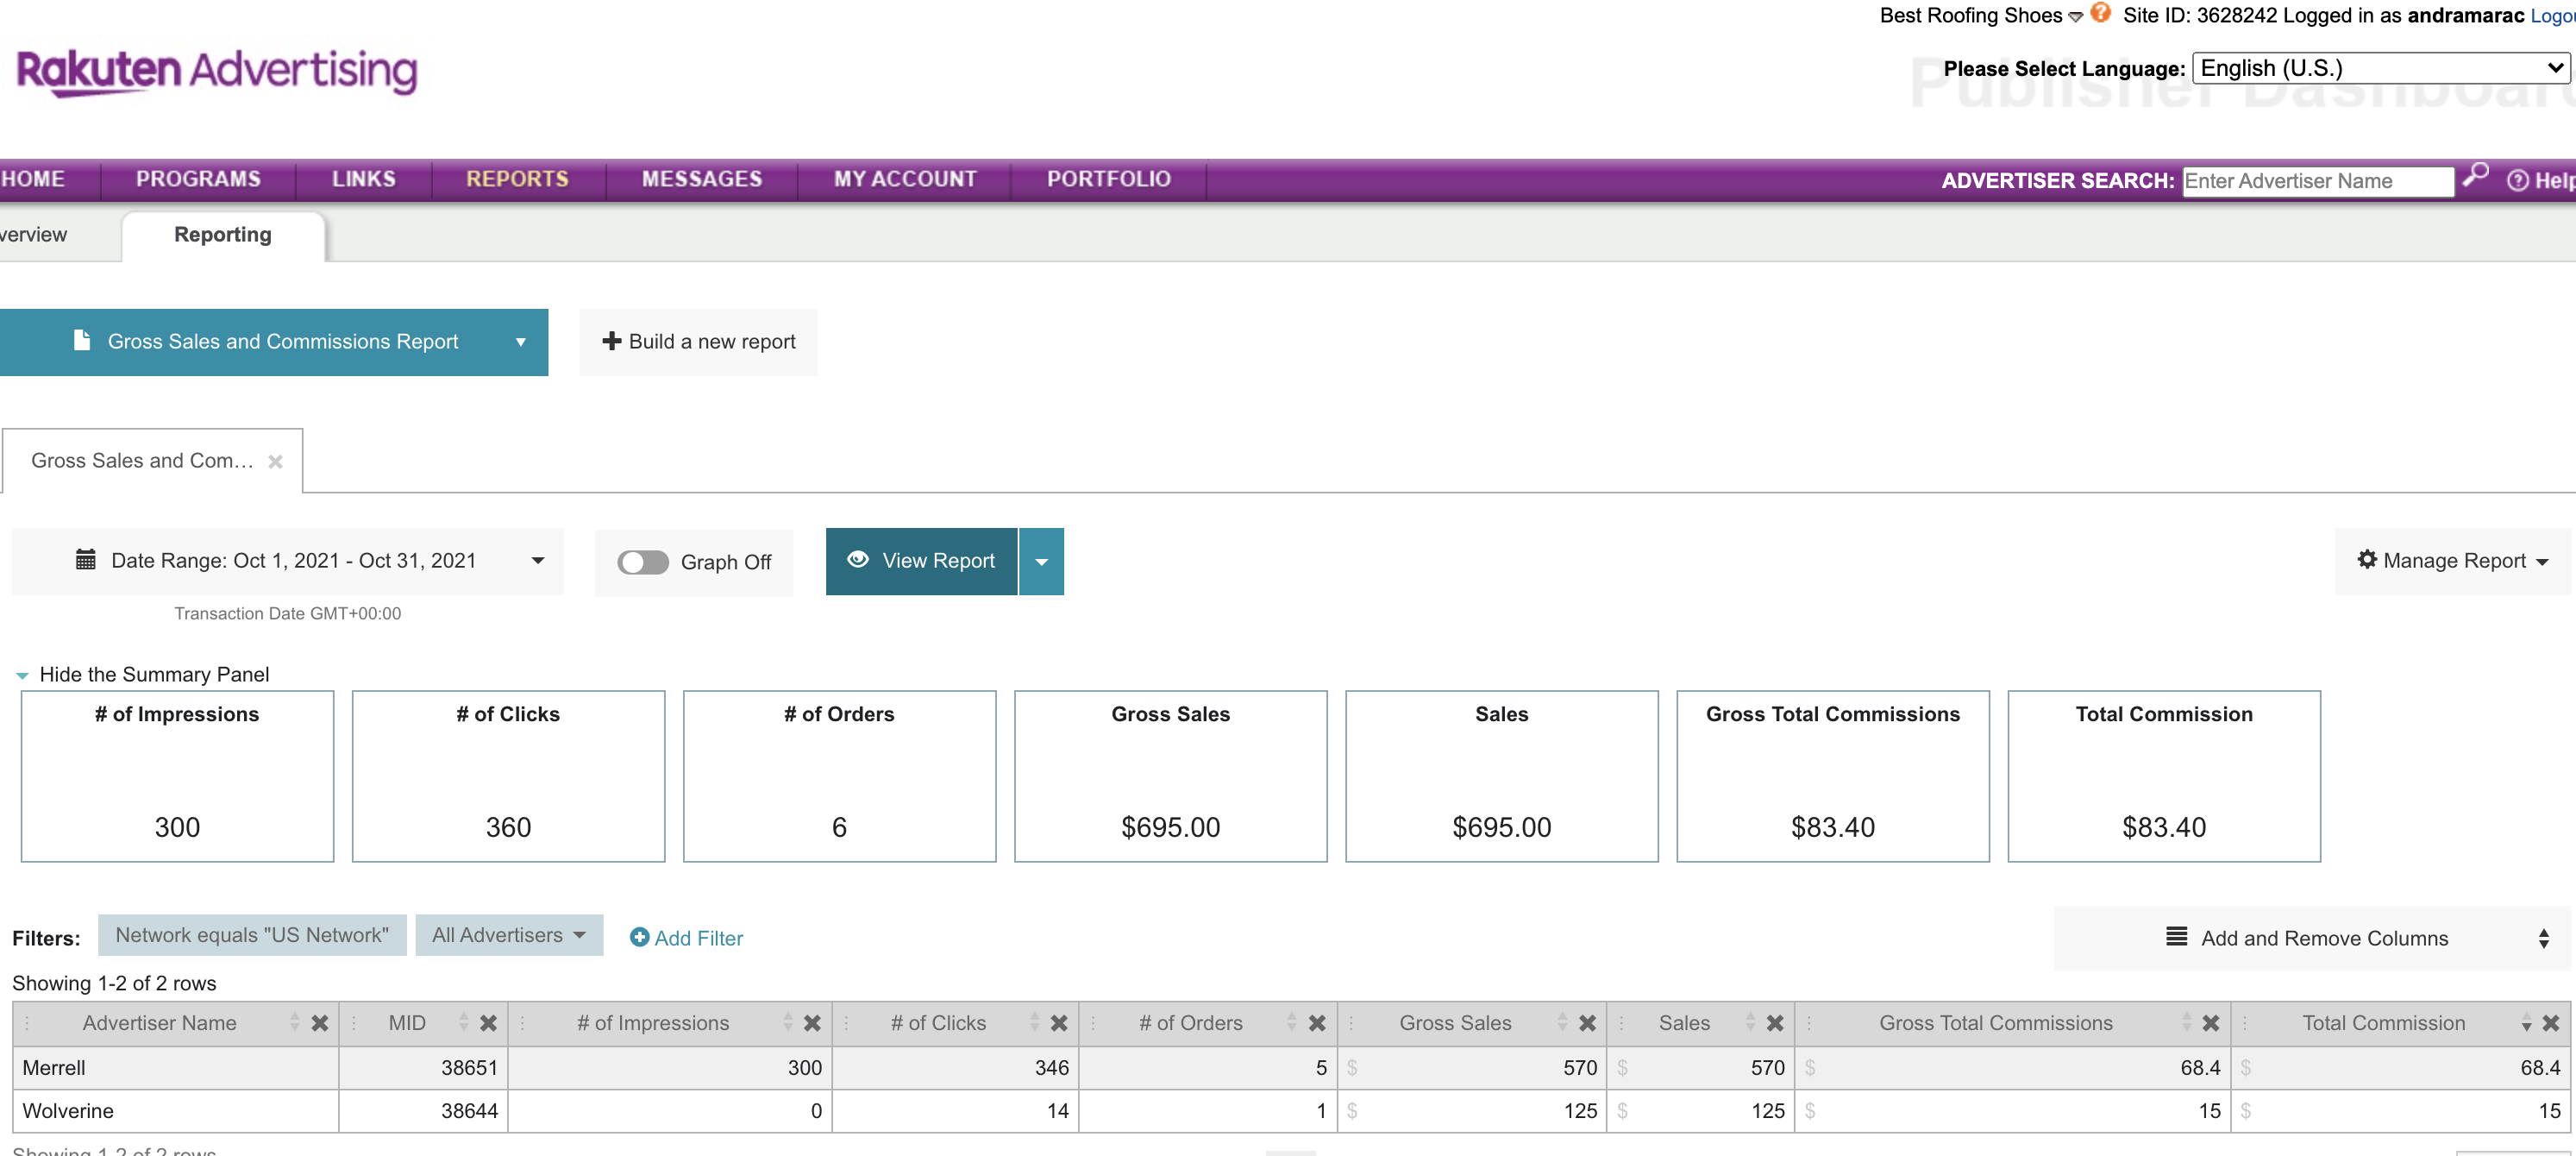Sort by Sales column arrows
Image resolution: width=2576 pixels, height=1156 pixels.
[1750, 1022]
